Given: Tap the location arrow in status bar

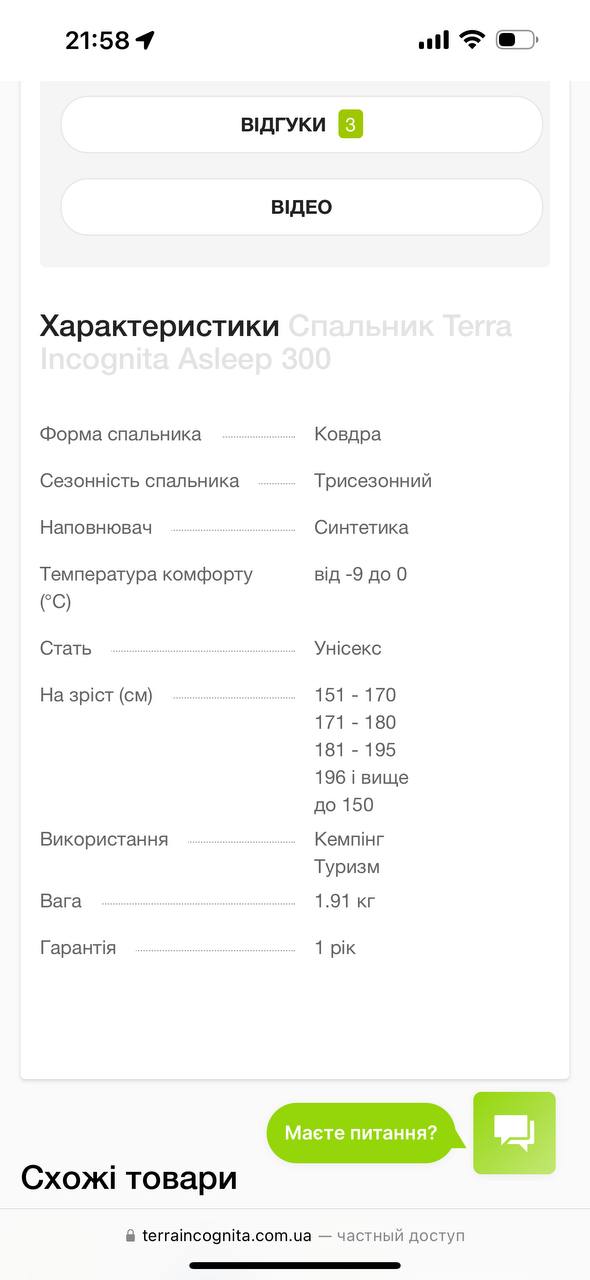Looking at the screenshot, I should click(146, 40).
